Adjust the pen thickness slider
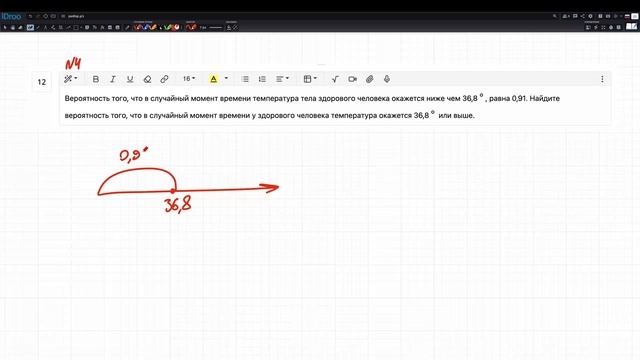 click(x=216, y=27)
